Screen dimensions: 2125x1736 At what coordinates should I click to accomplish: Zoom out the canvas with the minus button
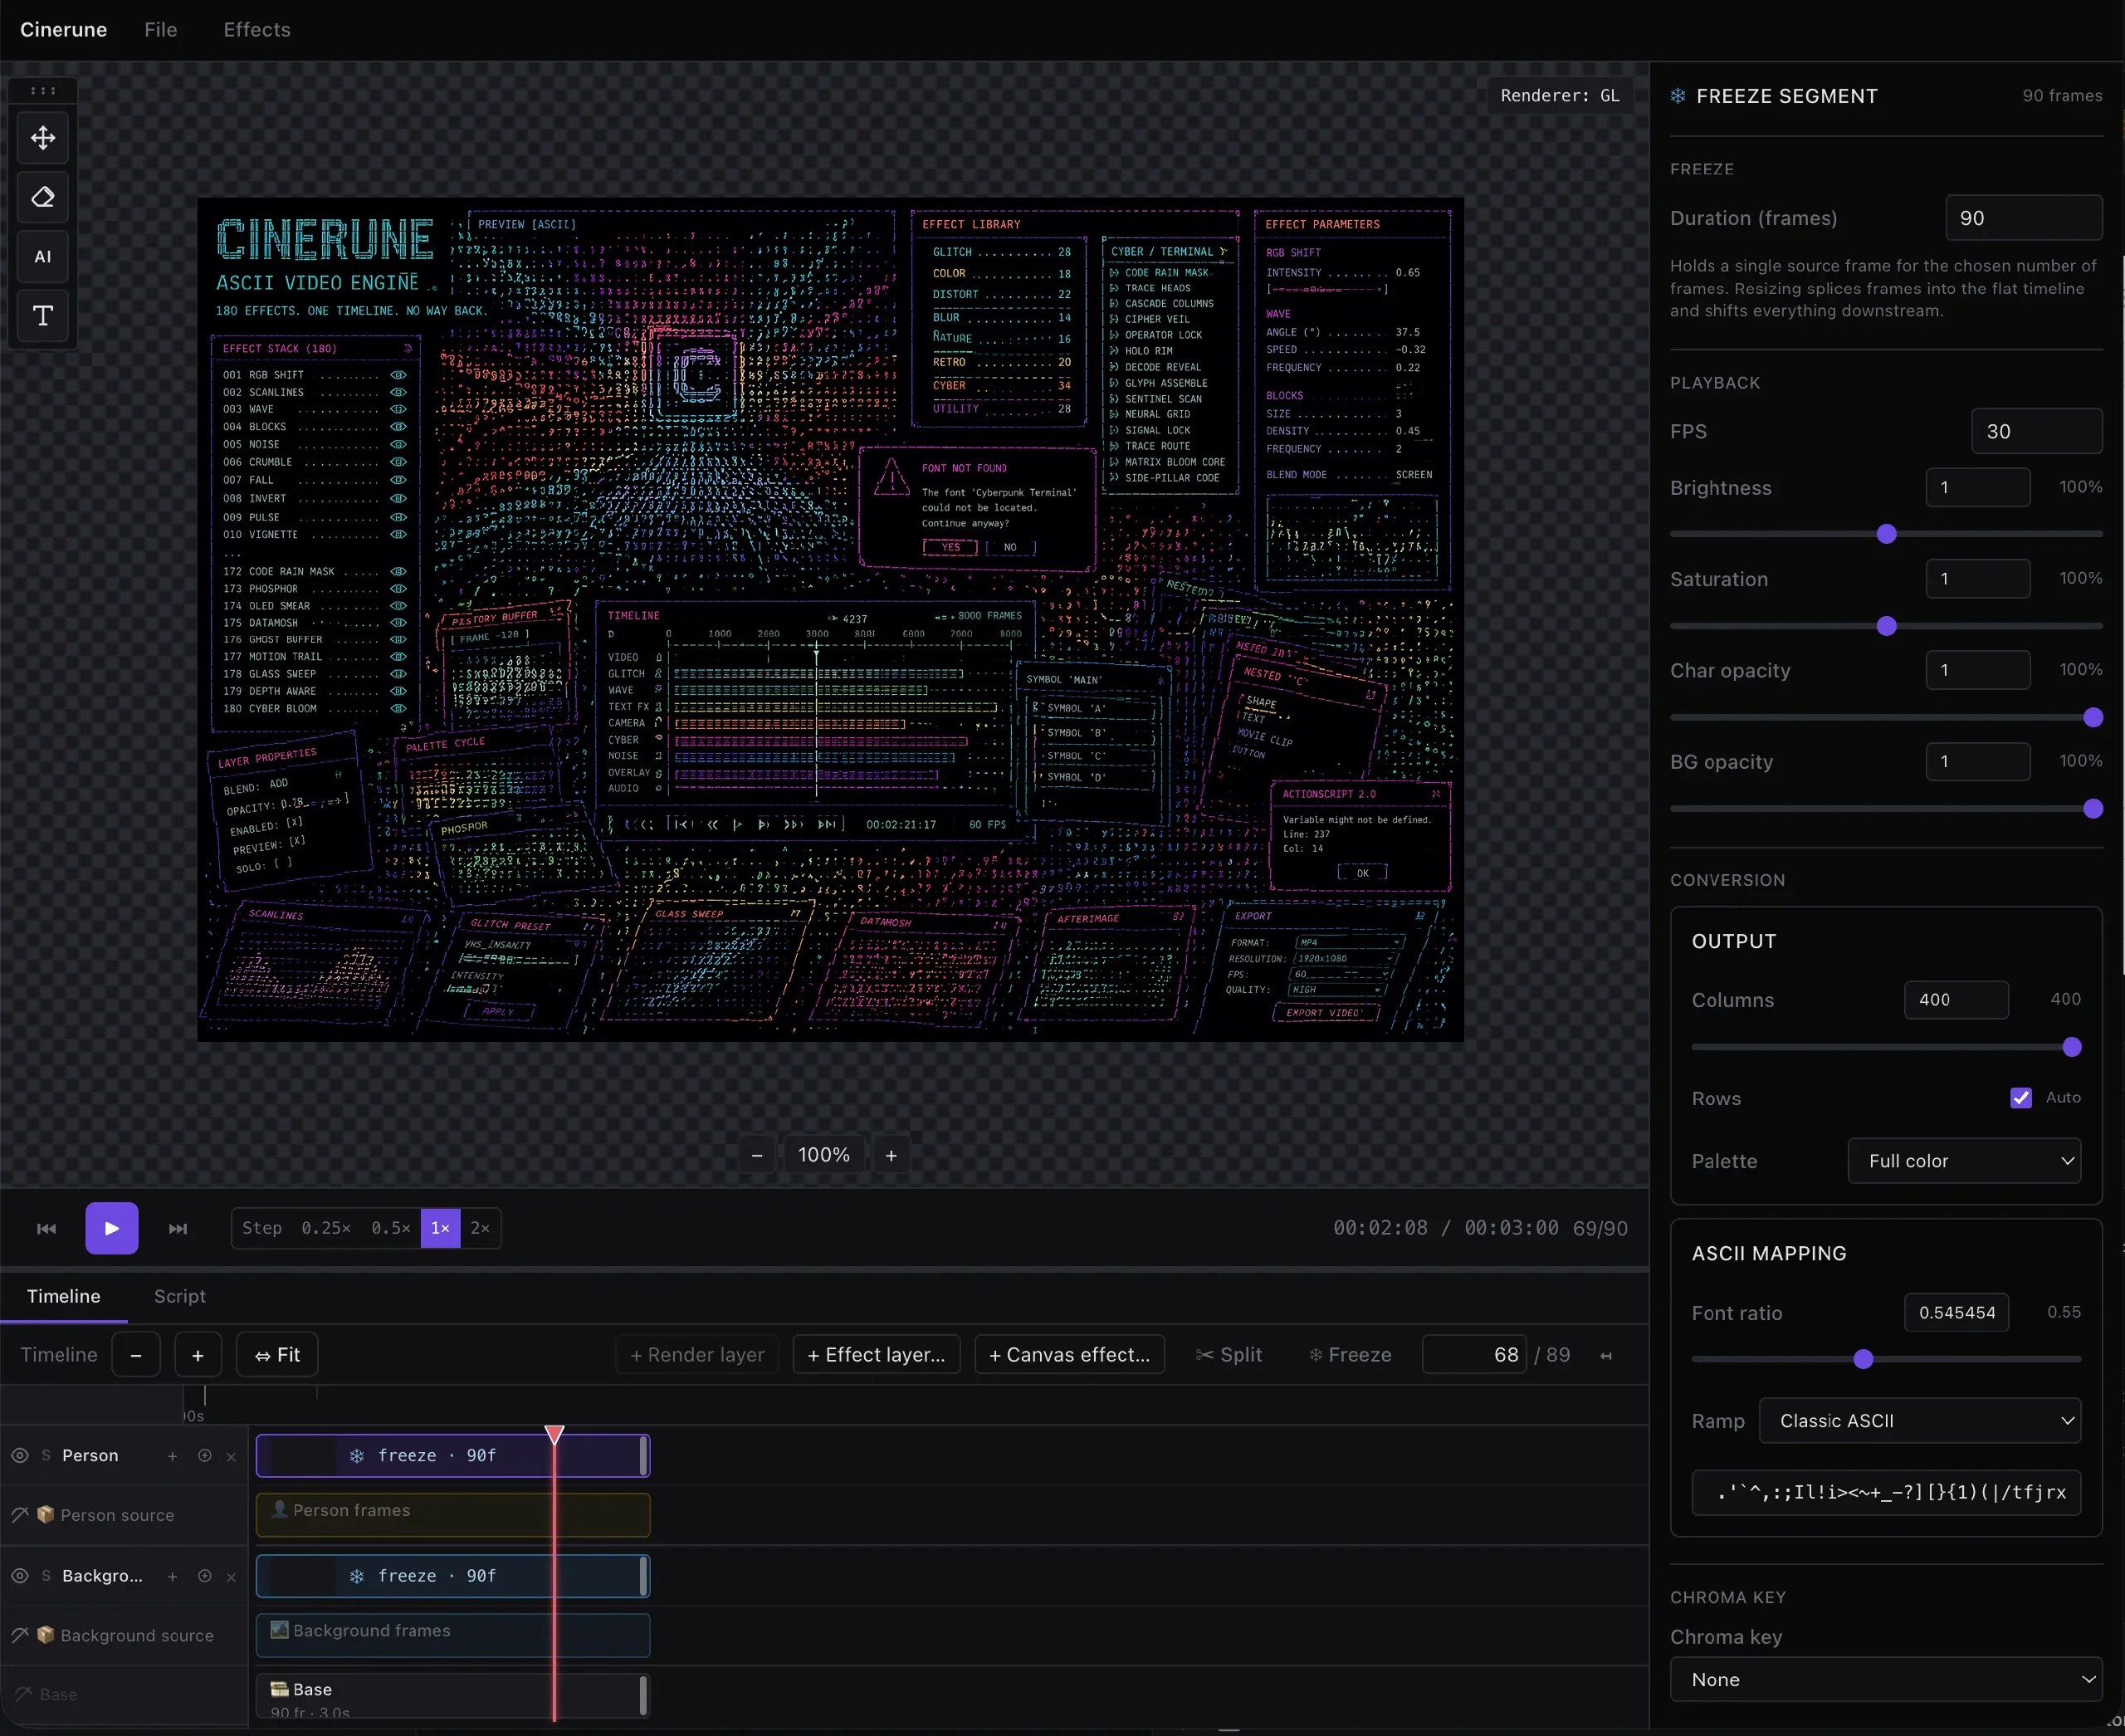click(x=757, y=1156)
